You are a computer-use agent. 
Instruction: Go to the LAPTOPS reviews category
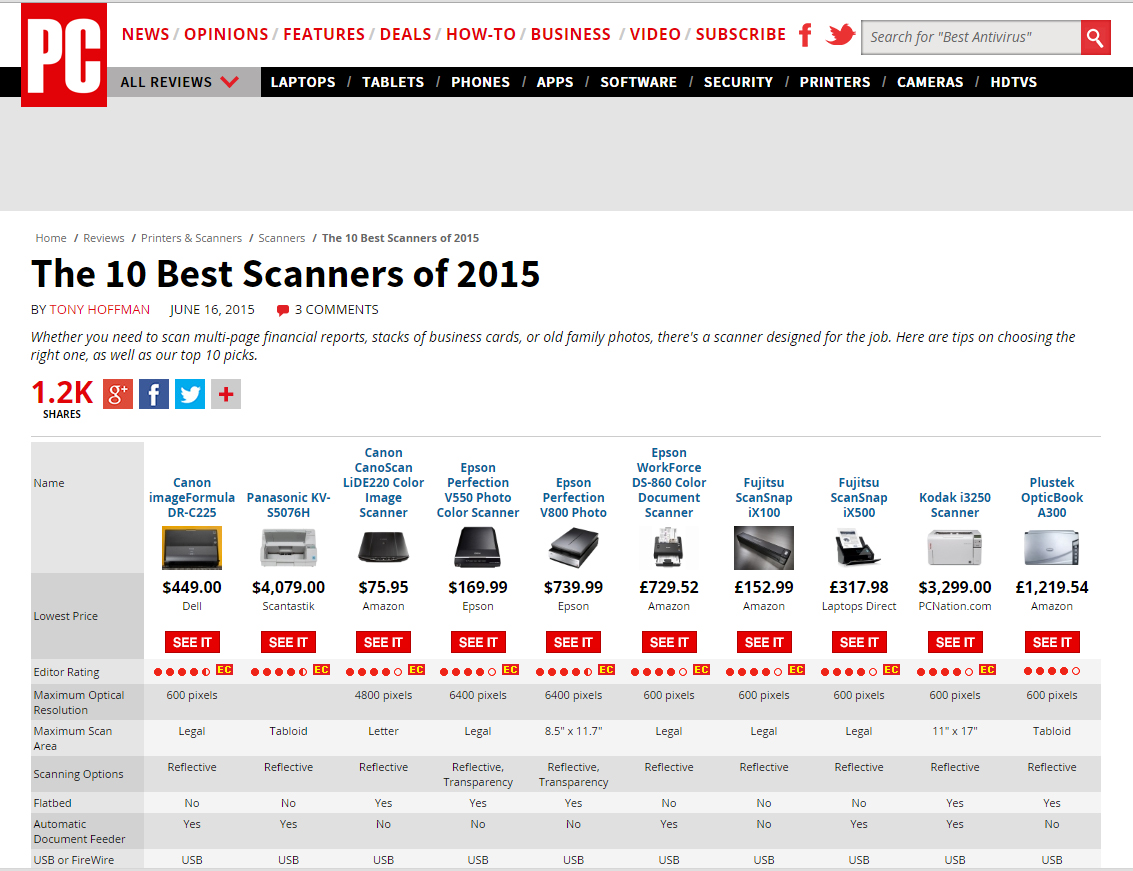tap(303, 82)
